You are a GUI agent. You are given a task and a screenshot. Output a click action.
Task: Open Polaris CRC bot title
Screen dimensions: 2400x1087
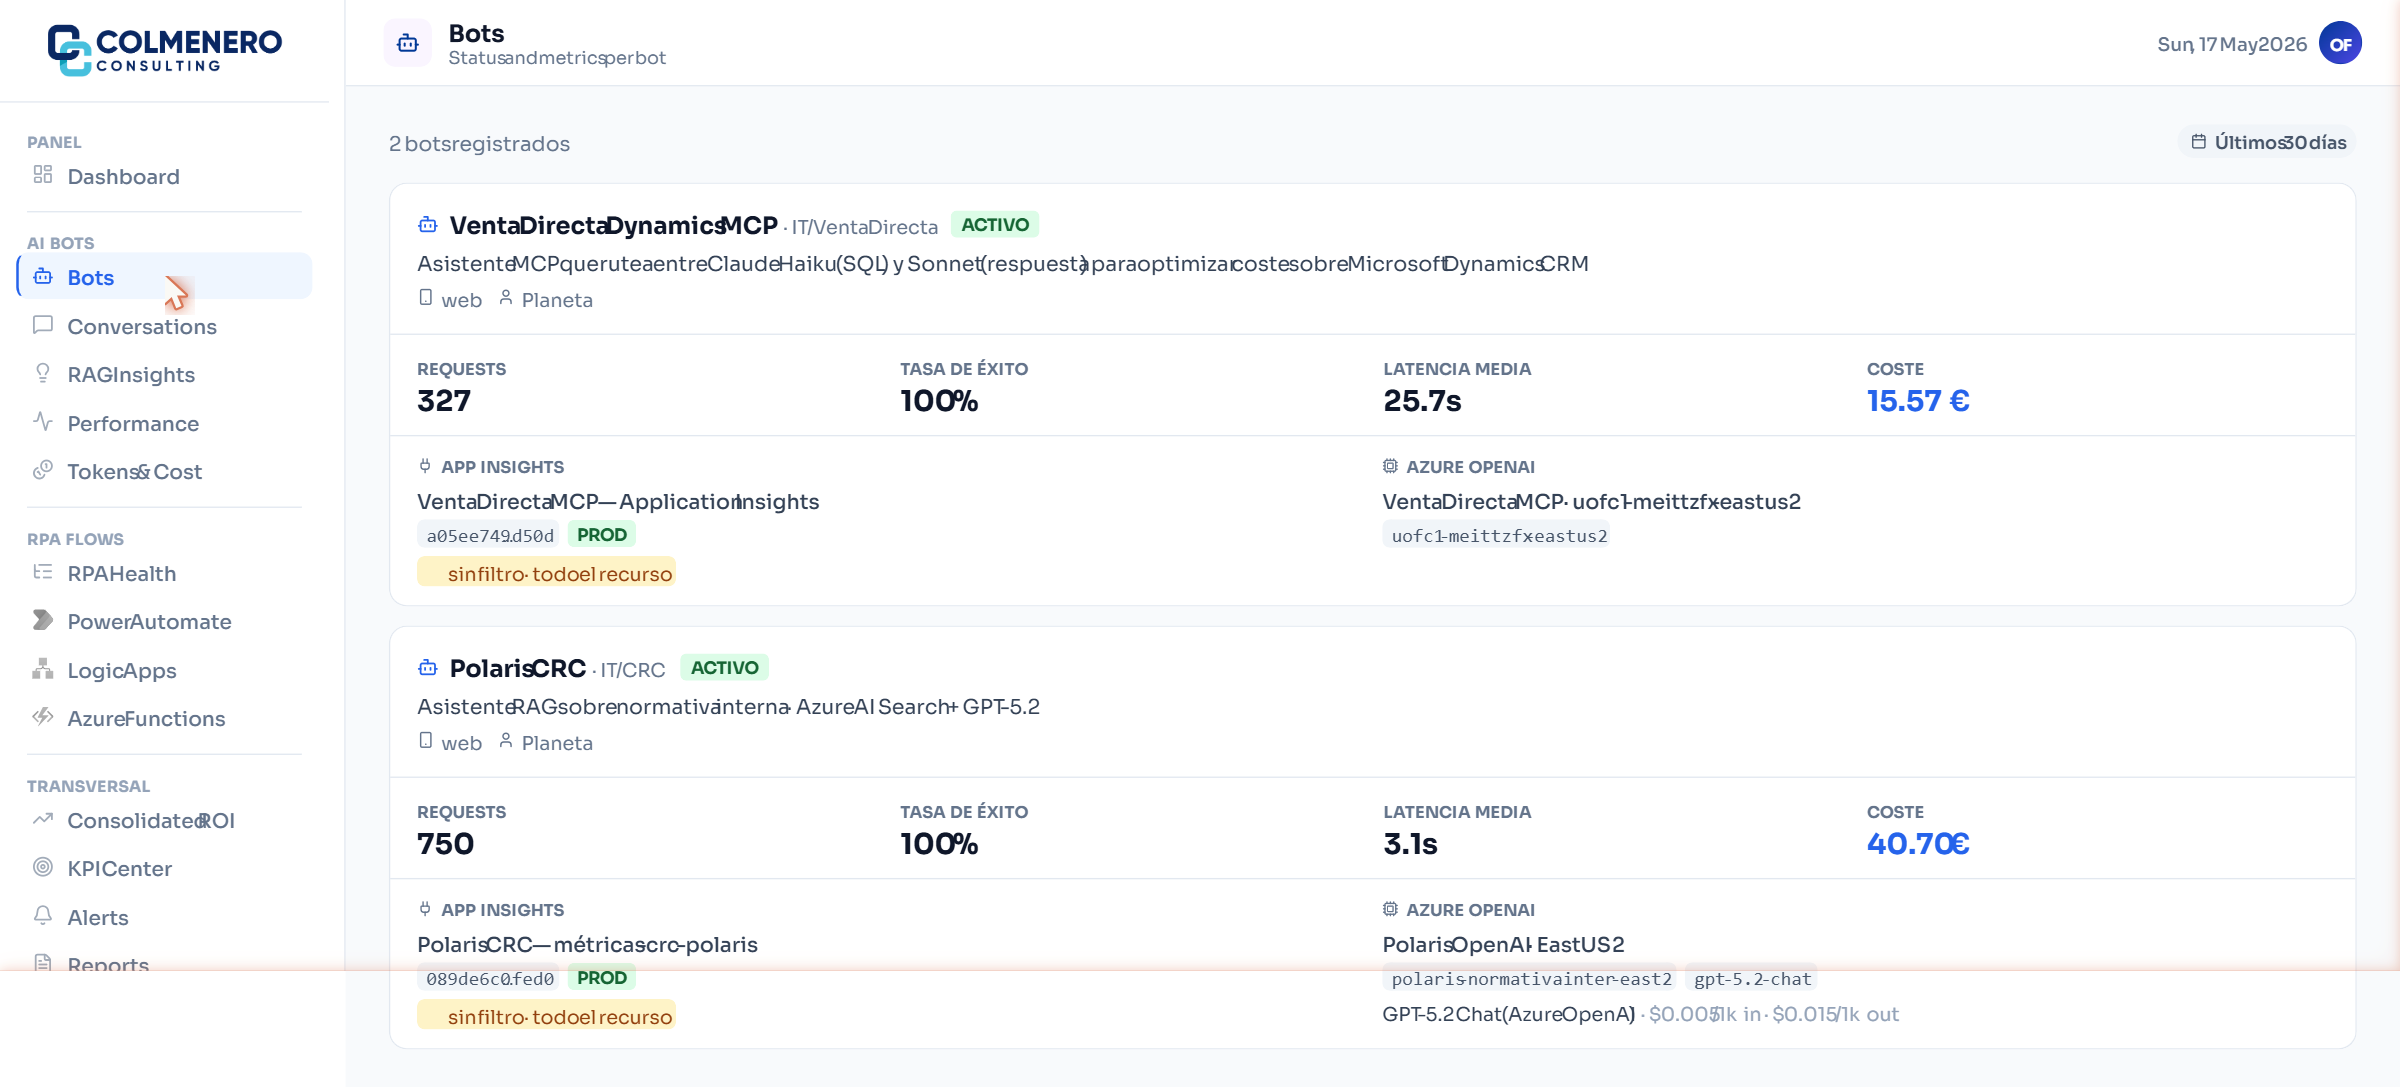(x=517, y=668)
